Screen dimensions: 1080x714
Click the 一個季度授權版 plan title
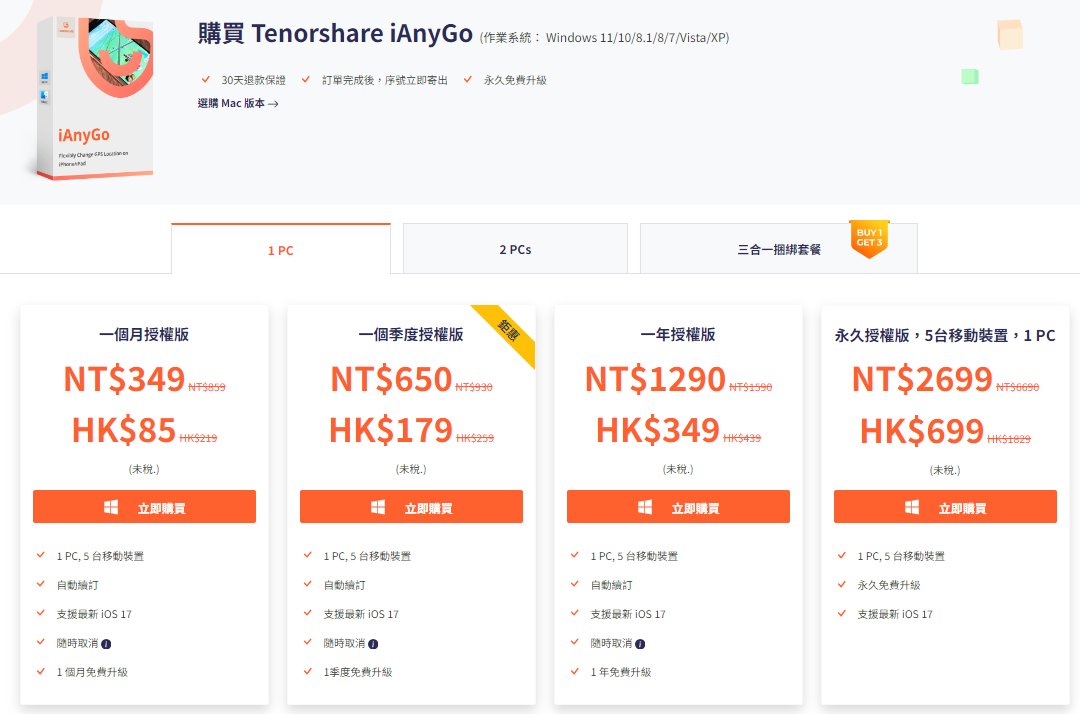click(x=411, y=335)
